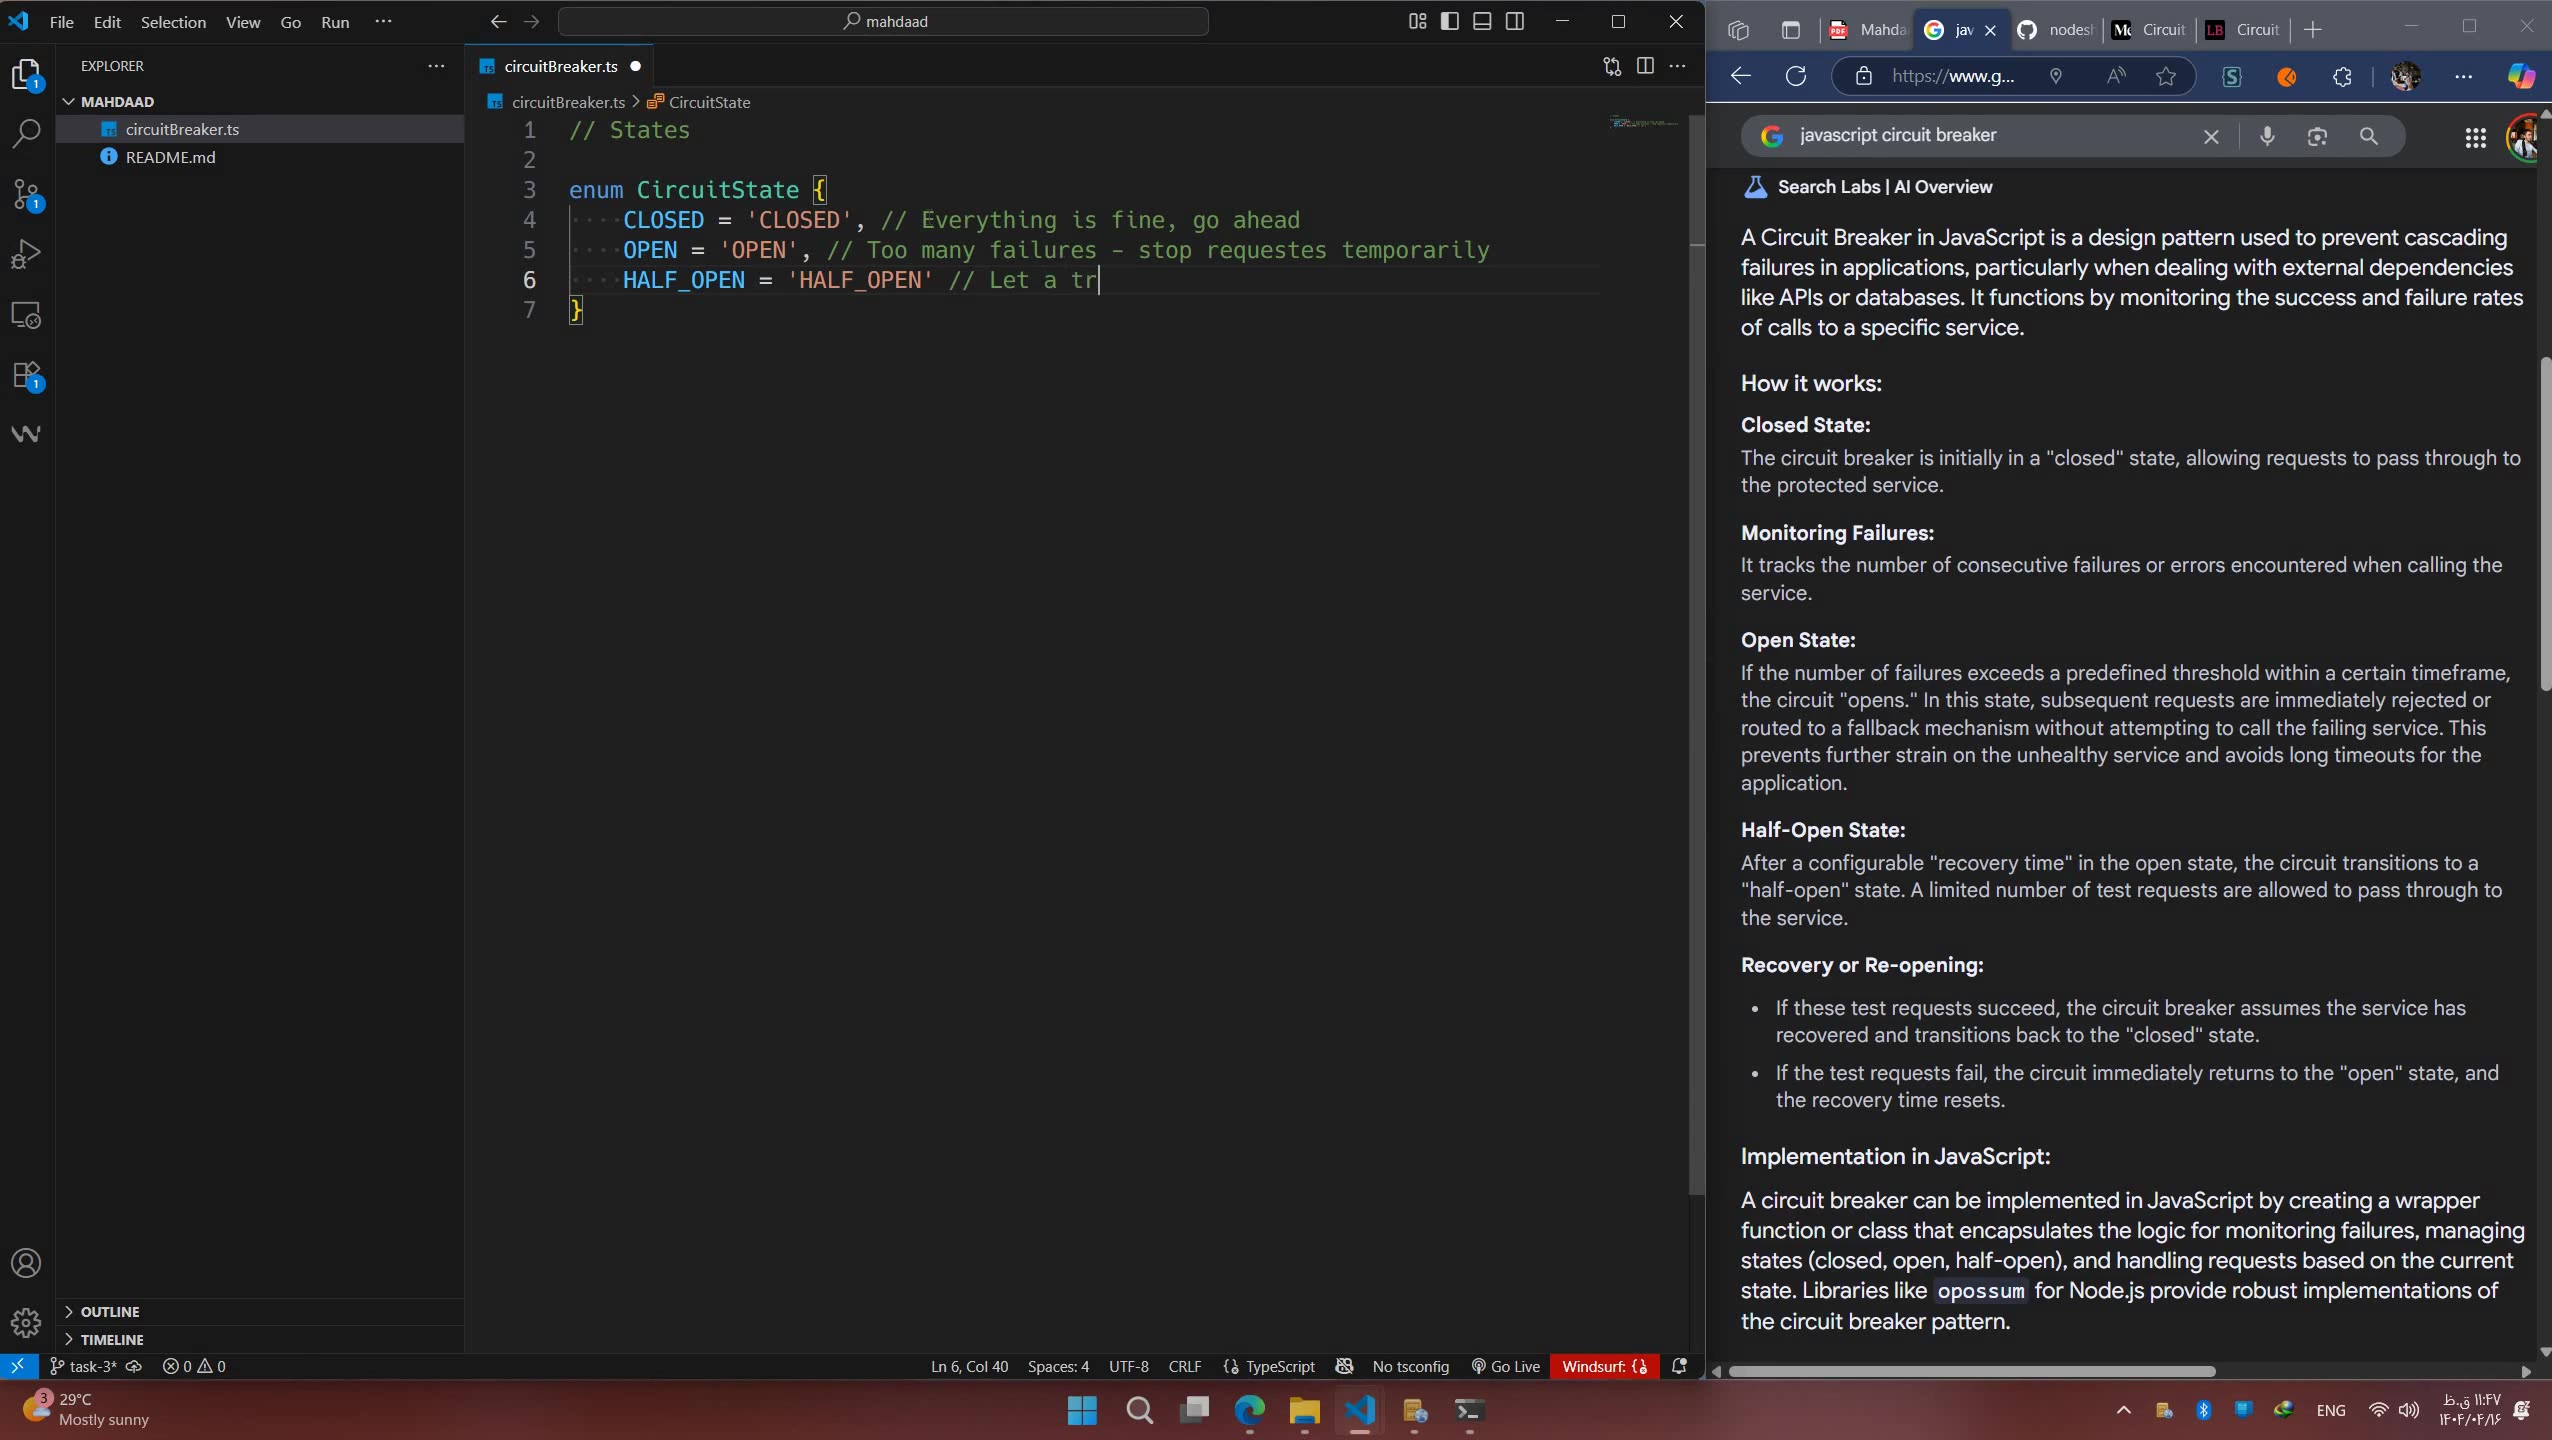Screen dimensions: 2552x1440
Task: Toggle the Primary Side Bar
Action: (x=1450, y=21)
